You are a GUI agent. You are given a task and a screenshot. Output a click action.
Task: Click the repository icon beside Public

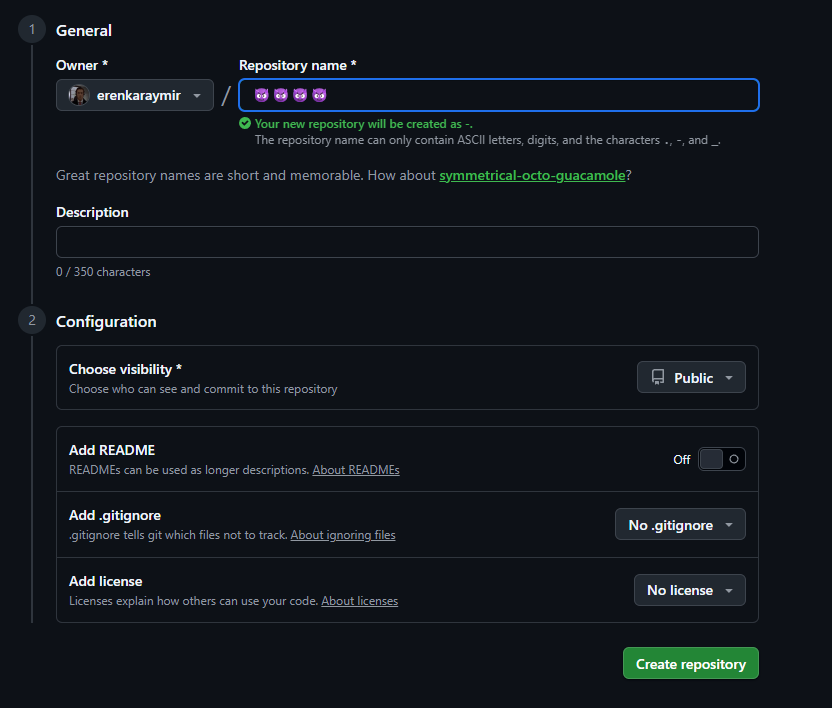point(658,377)
